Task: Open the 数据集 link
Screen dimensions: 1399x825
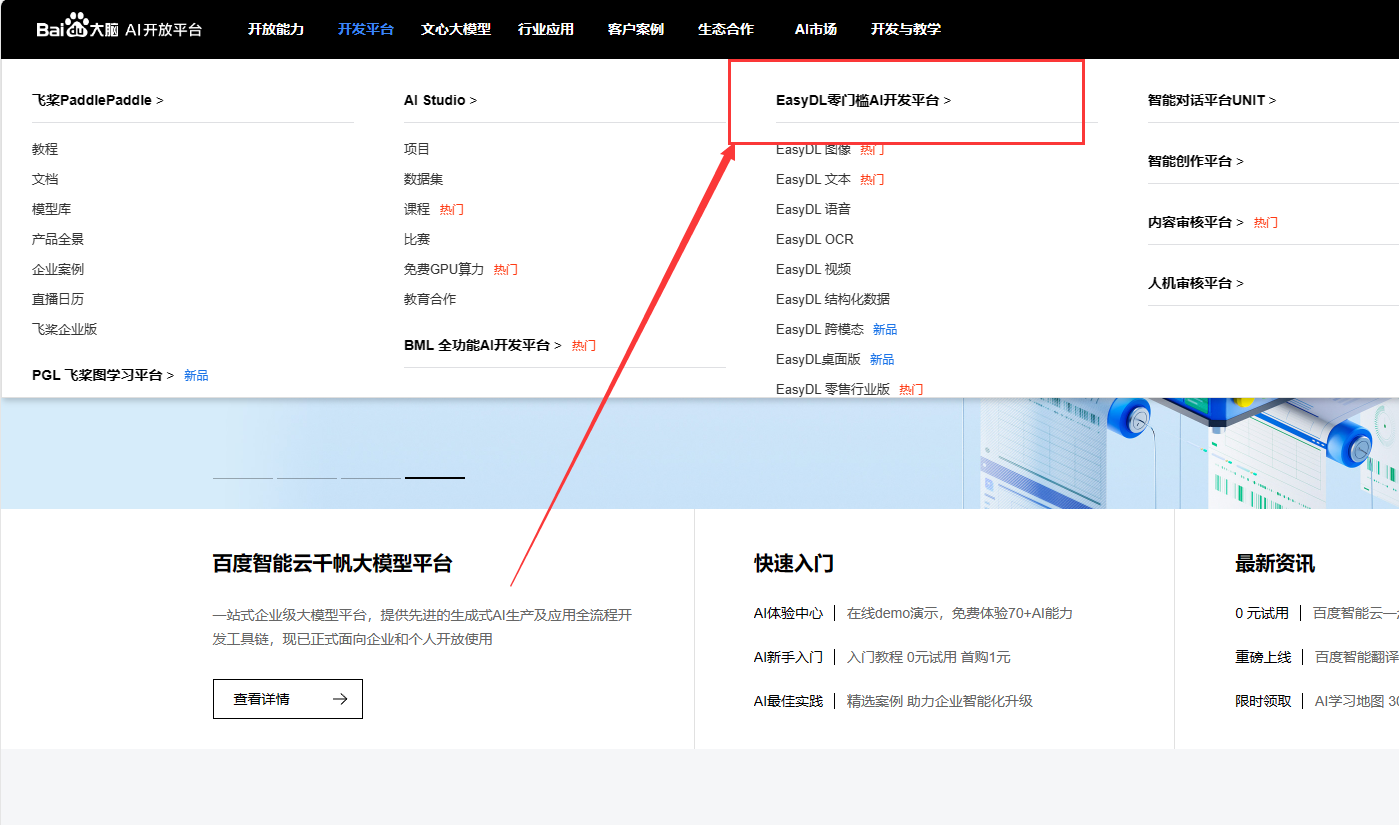Action: (x=424, y=179)
